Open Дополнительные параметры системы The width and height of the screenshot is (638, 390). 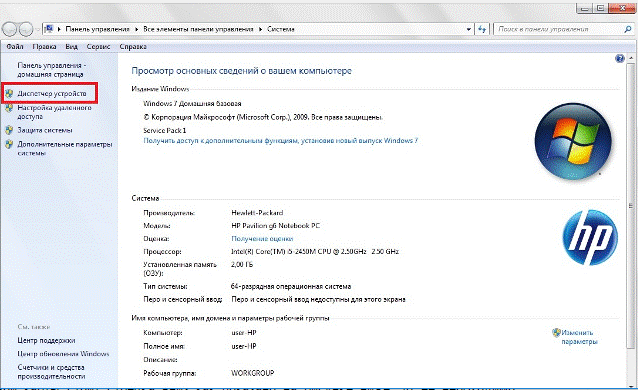click(x=64, y=149)
